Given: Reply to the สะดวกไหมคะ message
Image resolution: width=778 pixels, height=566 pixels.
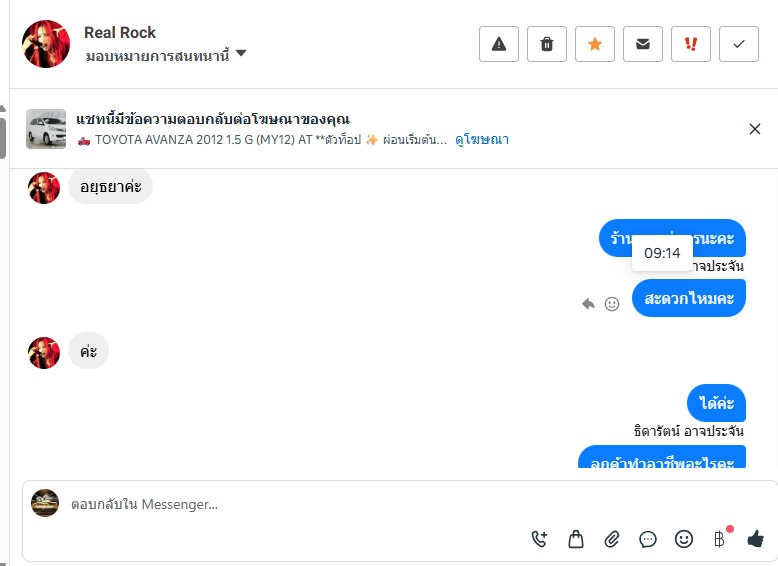Looking at the screenshot, I should click(x=589, y=304).
